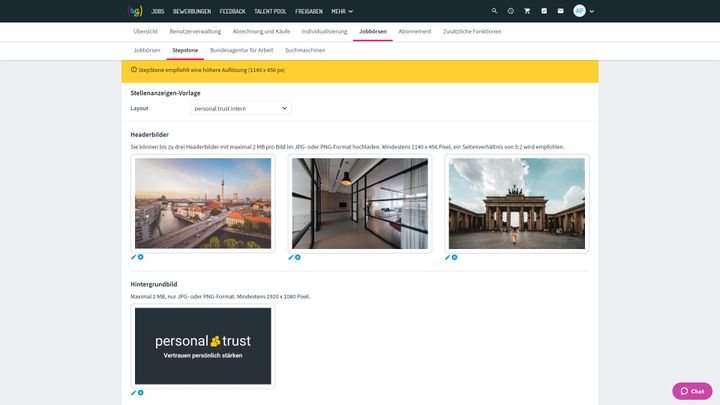Edit the Berlin skyline header image pencil

pos(134,257)
